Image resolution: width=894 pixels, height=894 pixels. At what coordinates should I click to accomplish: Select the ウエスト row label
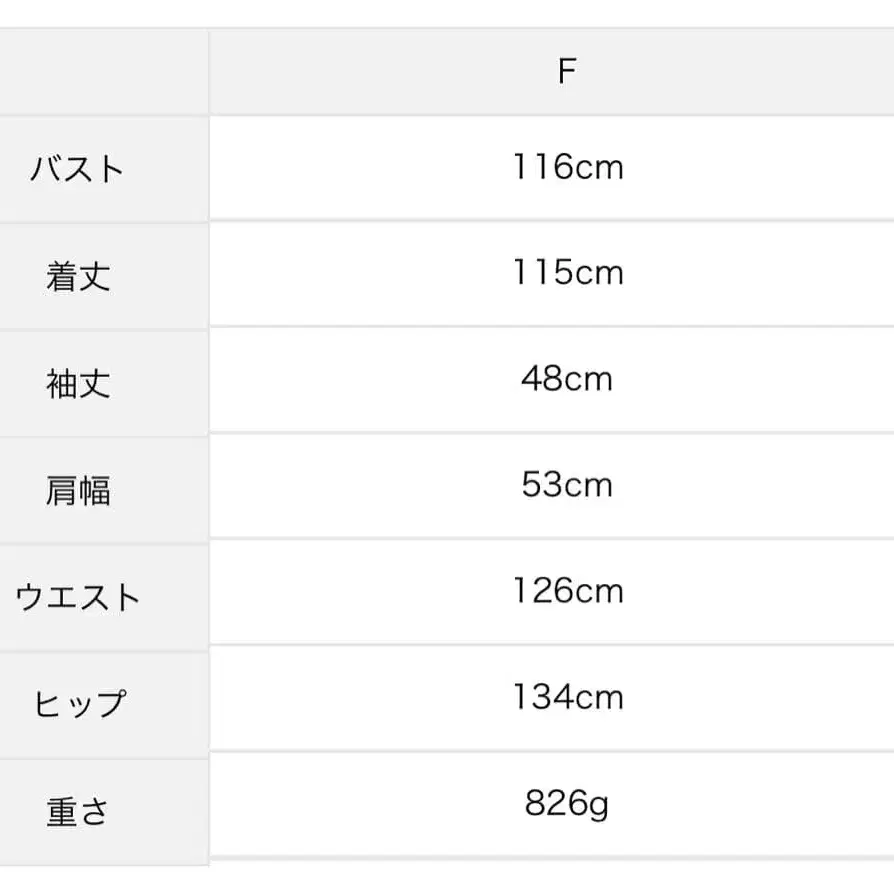click(77, 597)
